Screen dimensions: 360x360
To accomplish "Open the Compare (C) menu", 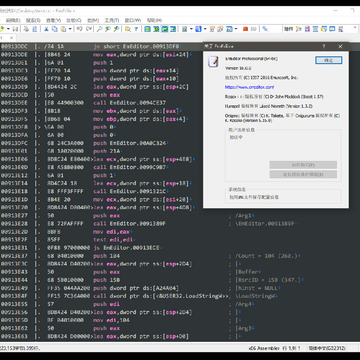I will pyautogui.click(x=74, y=20).
